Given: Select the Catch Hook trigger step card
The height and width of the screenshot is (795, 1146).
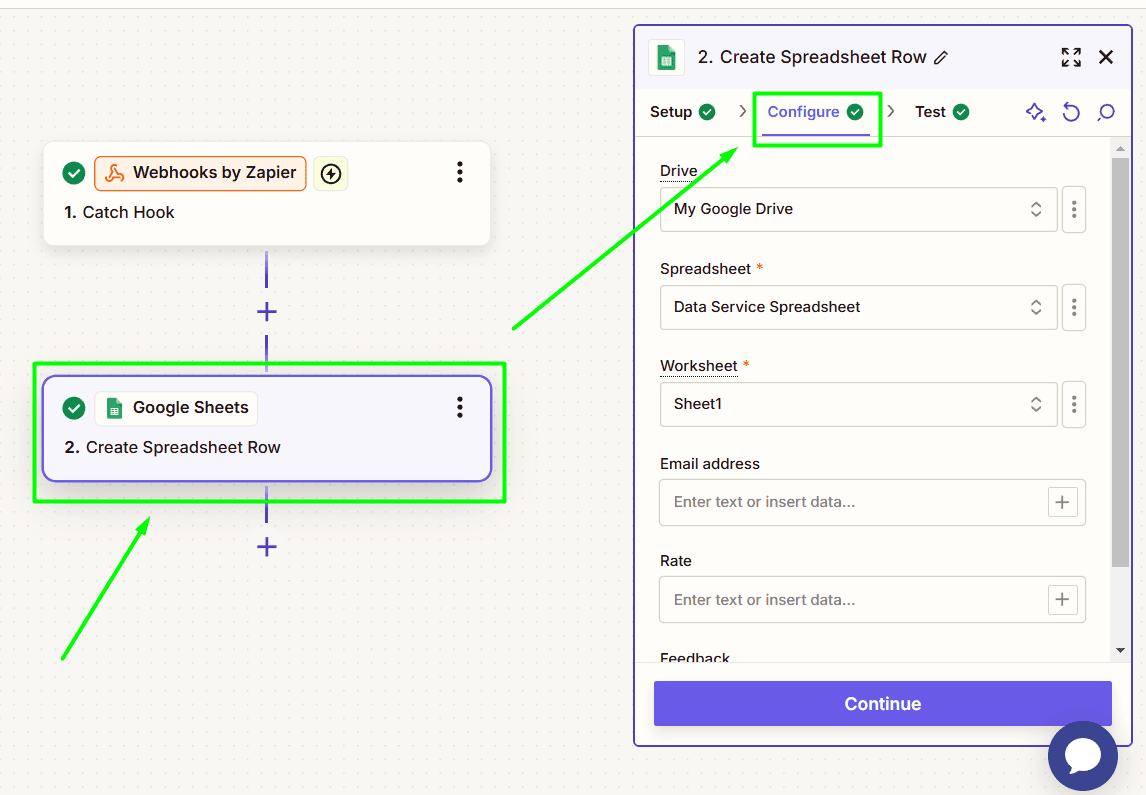Looking at the screenshot, I should (267, 194).
